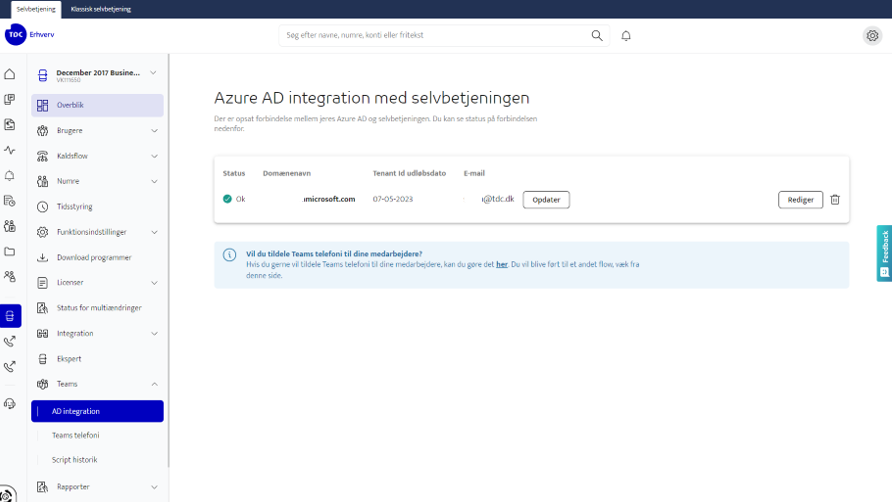Open the home icon in the left rail
Image resolution: width=893 pixels, height=502 pixels.
tap(10, 74)
